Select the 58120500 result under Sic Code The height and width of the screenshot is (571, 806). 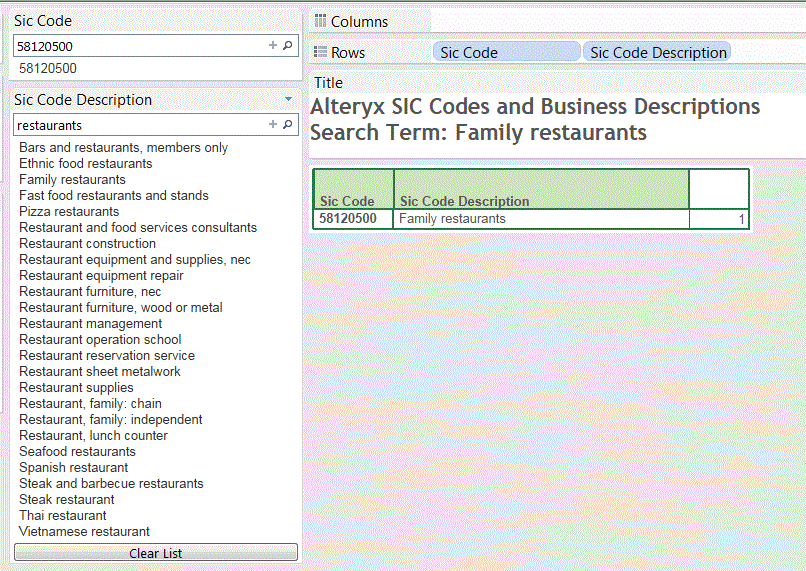tap(48, 68)
